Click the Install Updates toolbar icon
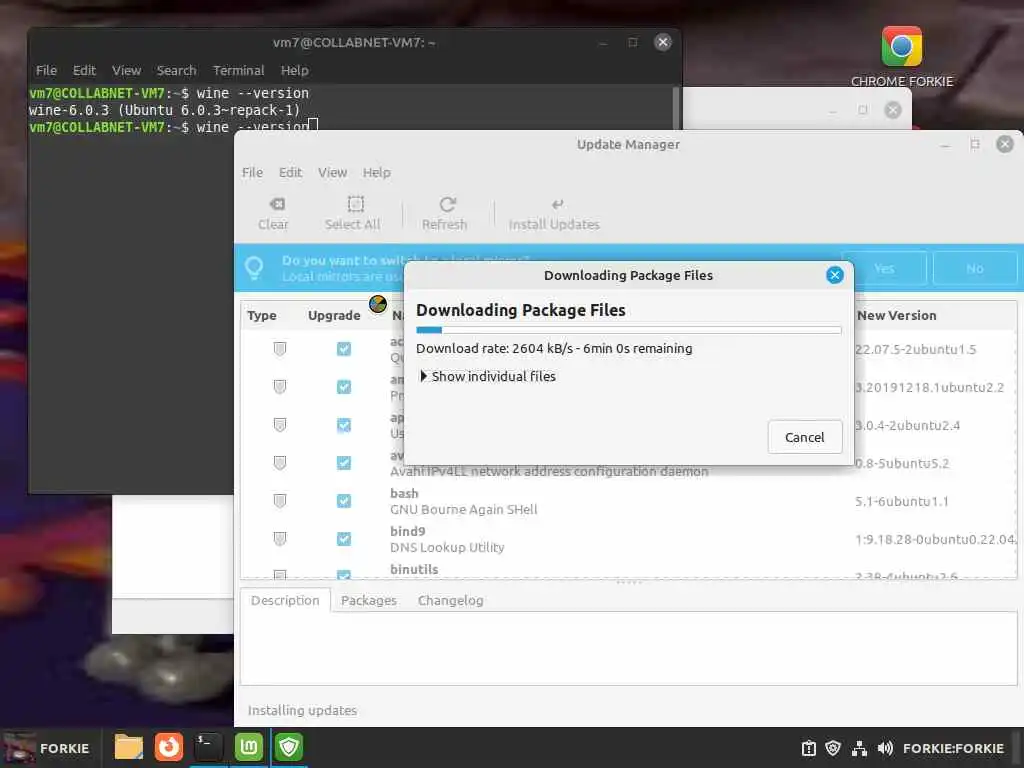Image resolution: width=1024 pixels, height=768 pixels. (x=557, y=204)
